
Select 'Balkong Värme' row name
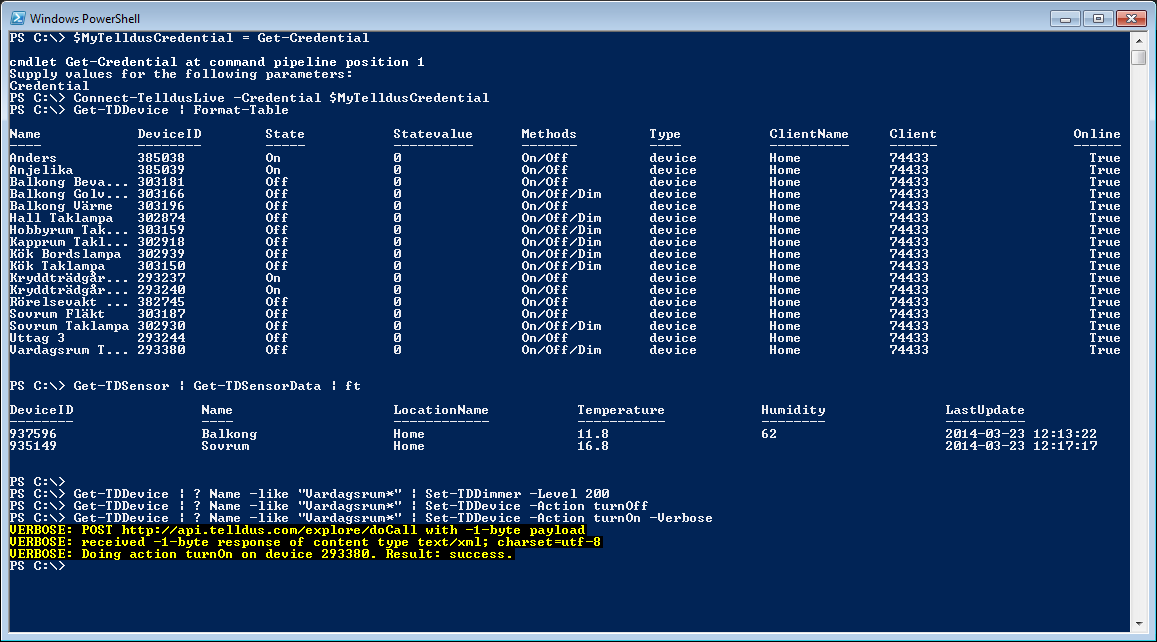click(x=61, y=206)
